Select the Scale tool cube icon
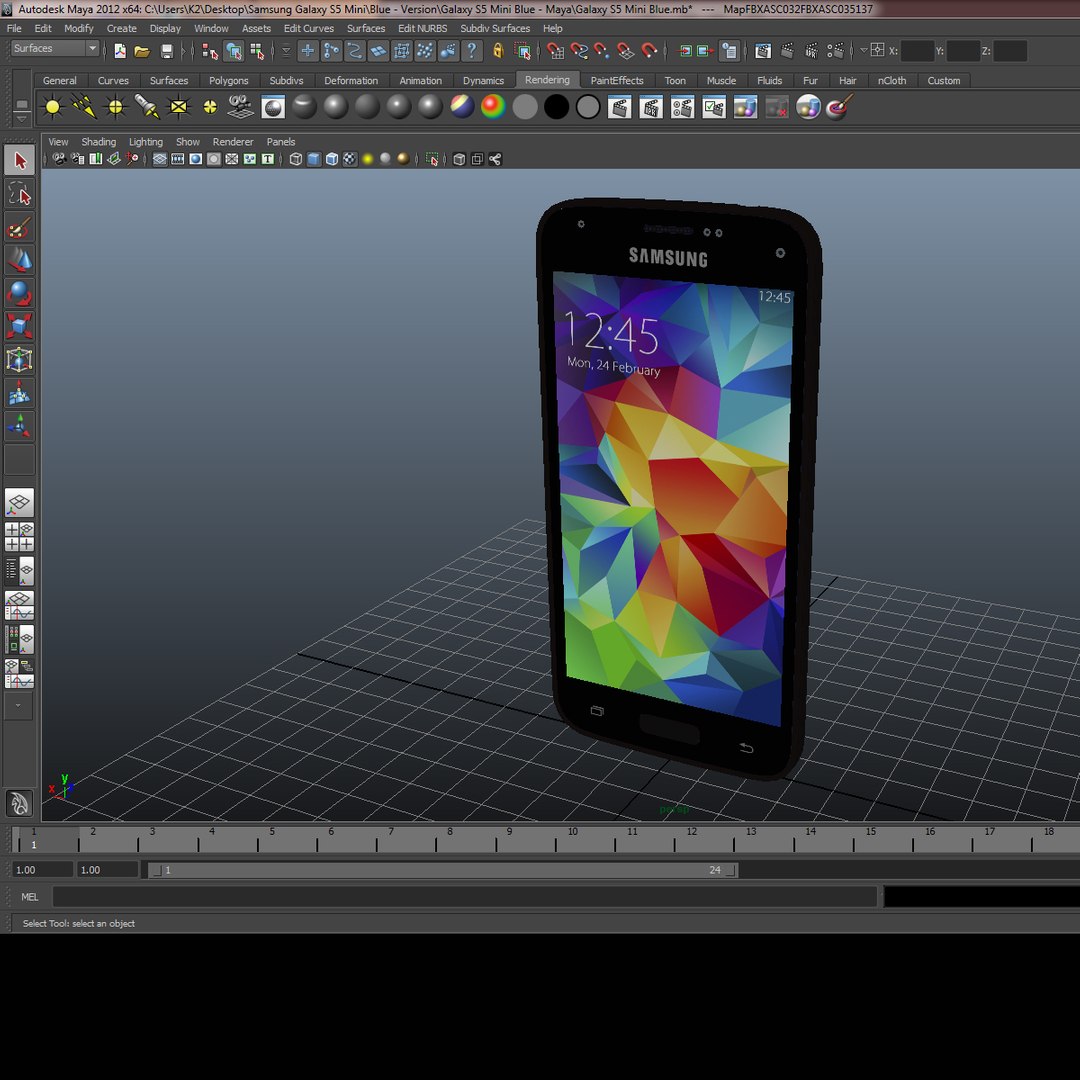This screenshot has height=1080, width=1080. pyautogui.click(x=19, y=326)
